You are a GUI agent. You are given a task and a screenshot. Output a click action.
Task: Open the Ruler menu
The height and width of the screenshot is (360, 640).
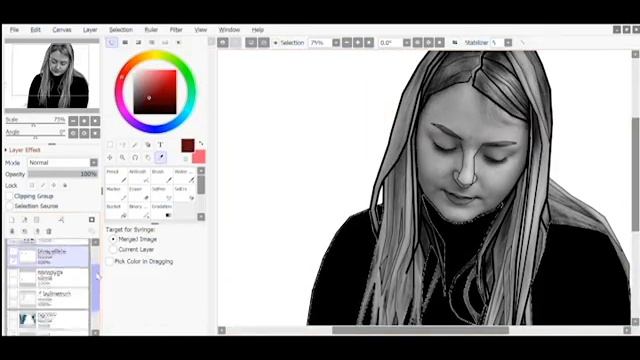coord(151,30)
